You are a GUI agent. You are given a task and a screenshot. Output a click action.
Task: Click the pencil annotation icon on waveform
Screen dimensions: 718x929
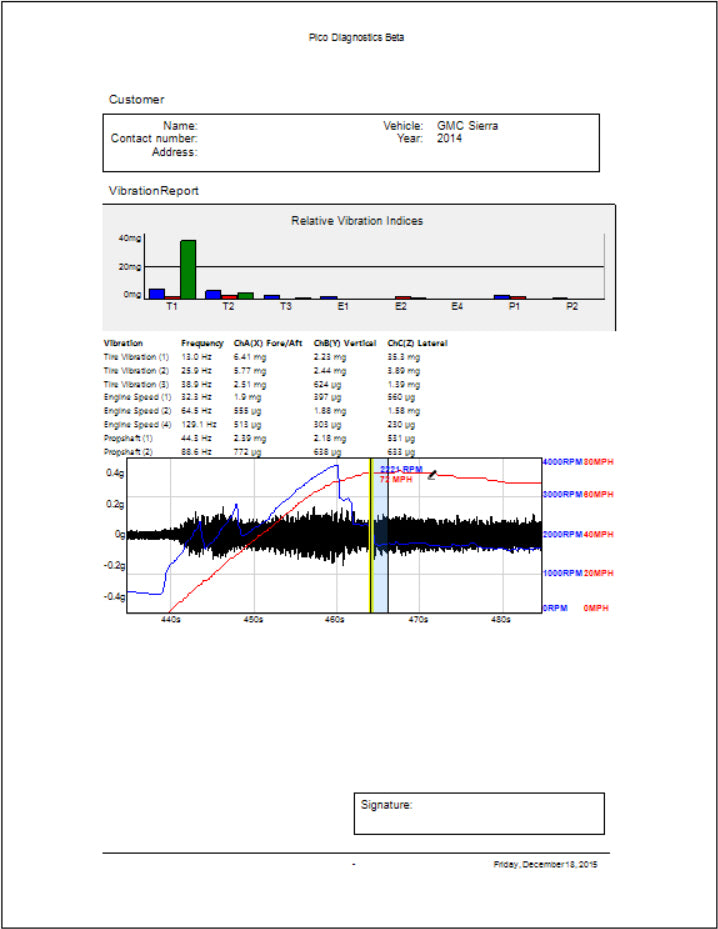coord(432,475)
